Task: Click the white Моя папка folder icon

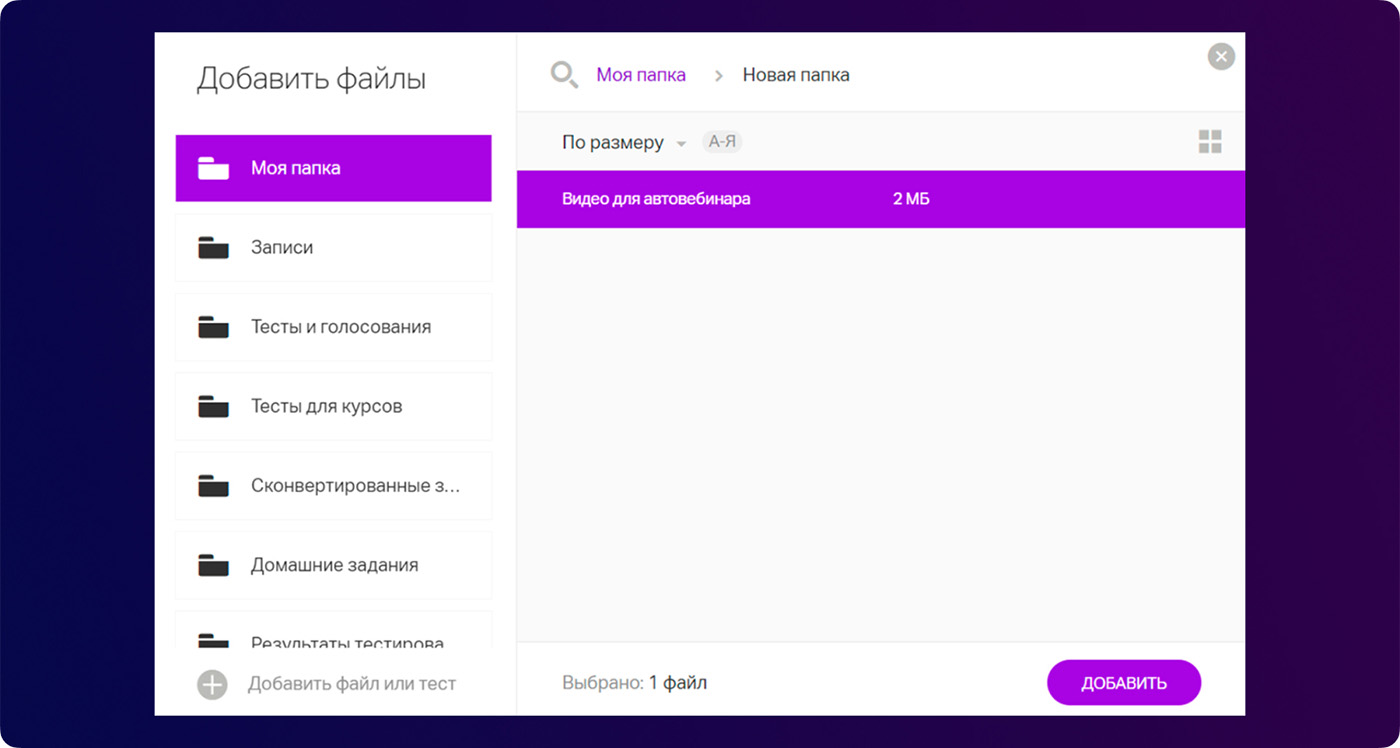Action: point(213,168)
